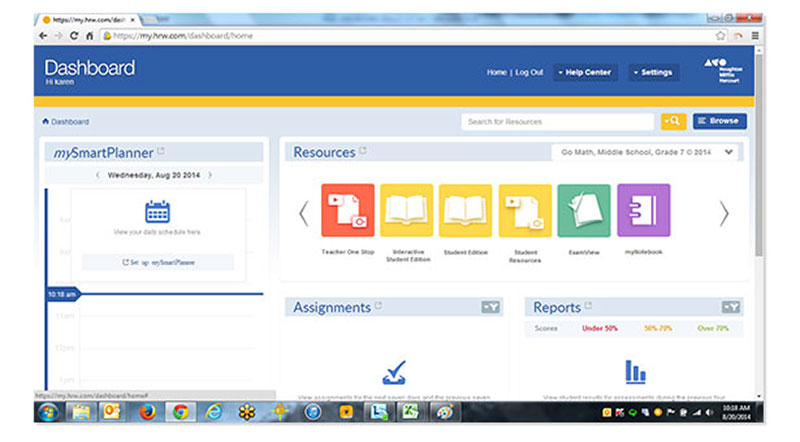800x442 pixels.
Task: Open the Help Center dropdown
Action: pyautogui.click(x=585, y=72)
